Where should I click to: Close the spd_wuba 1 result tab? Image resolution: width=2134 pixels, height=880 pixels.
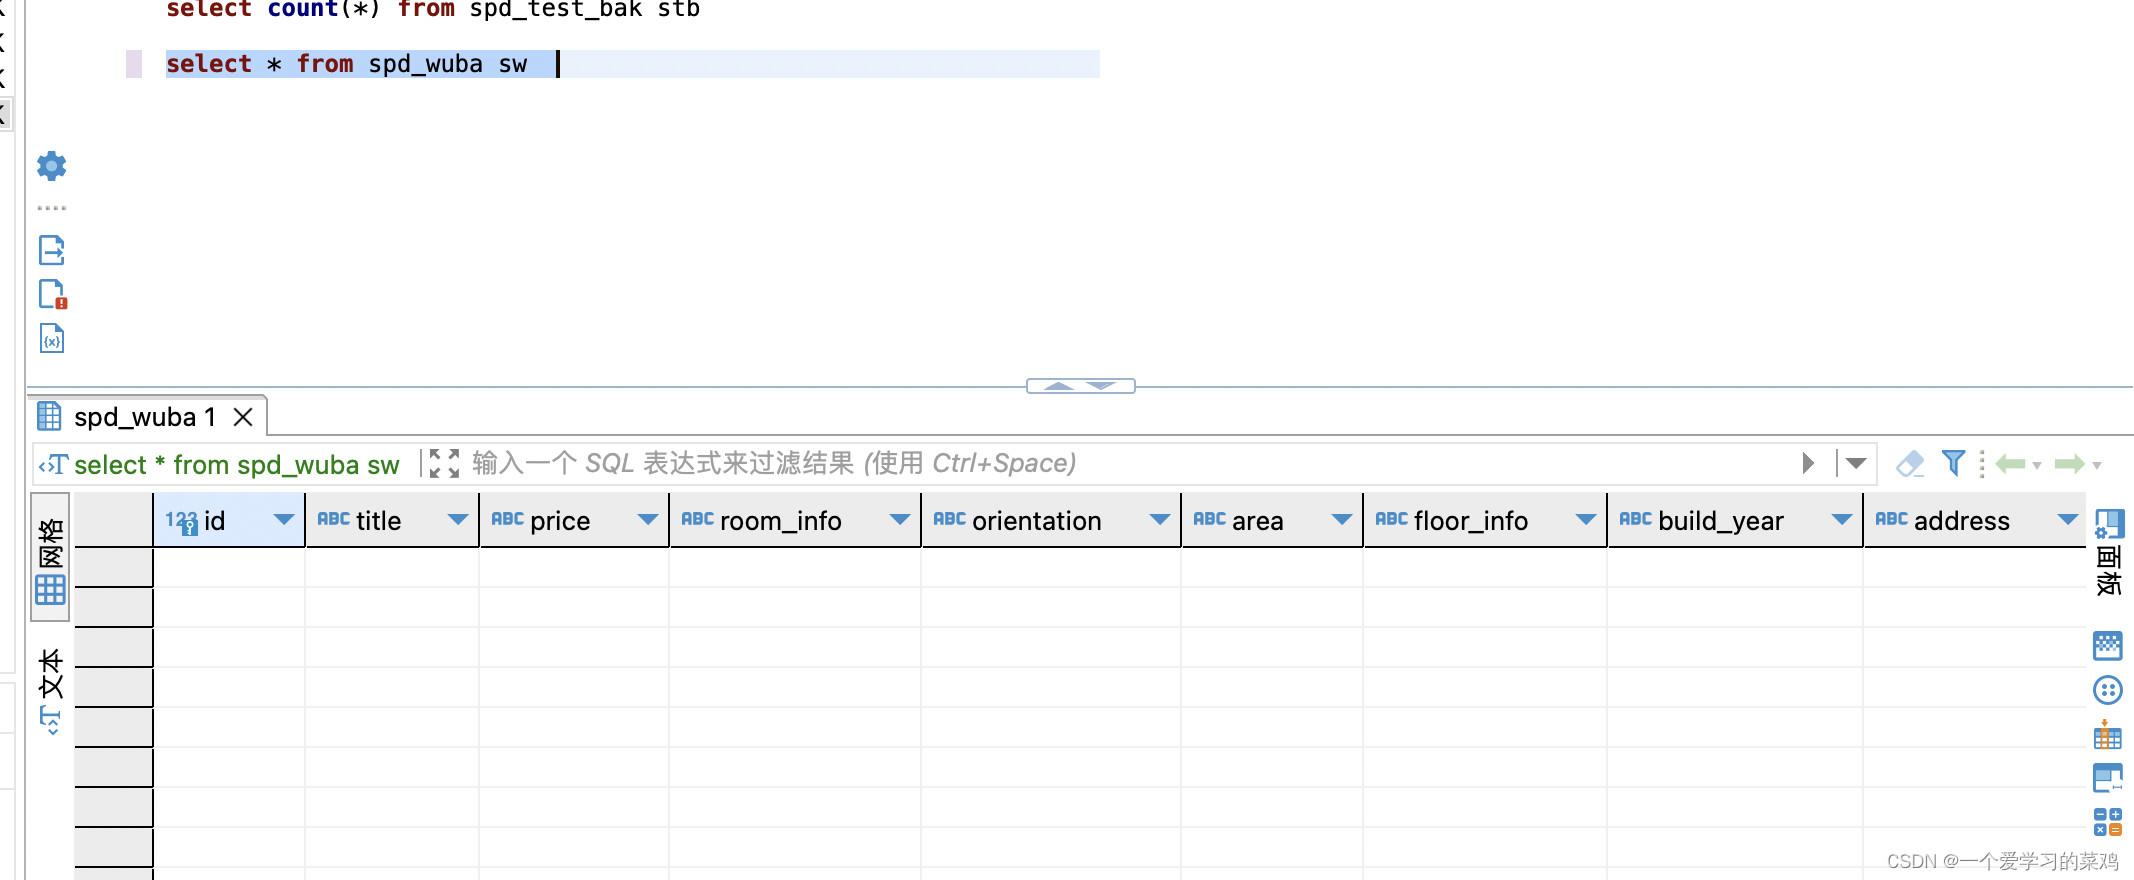243,417
